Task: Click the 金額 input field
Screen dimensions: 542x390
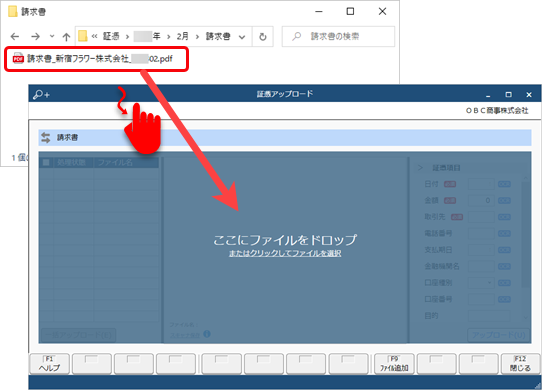Action: coord(482,200)
